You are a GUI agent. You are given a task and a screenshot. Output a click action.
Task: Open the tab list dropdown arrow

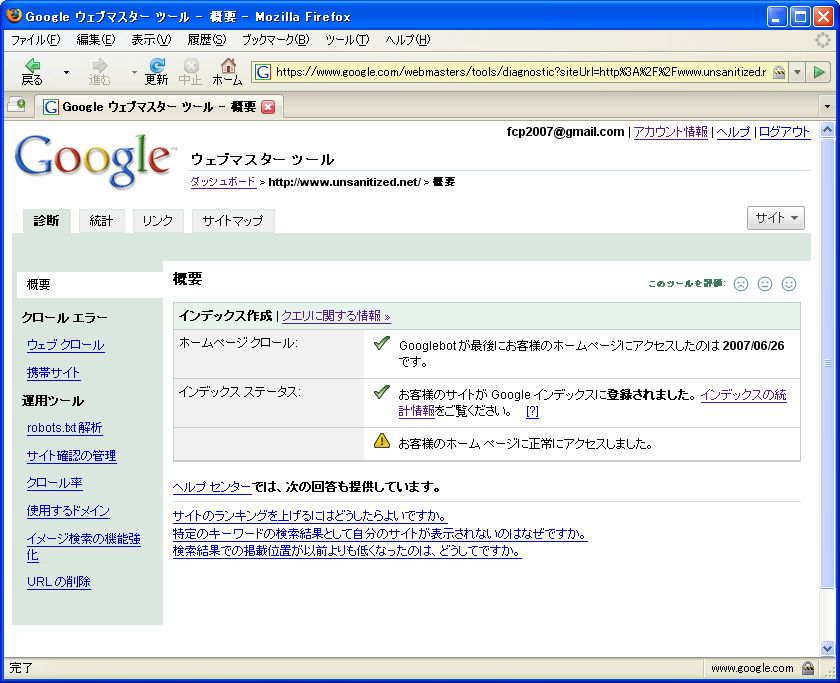point(828,107)
